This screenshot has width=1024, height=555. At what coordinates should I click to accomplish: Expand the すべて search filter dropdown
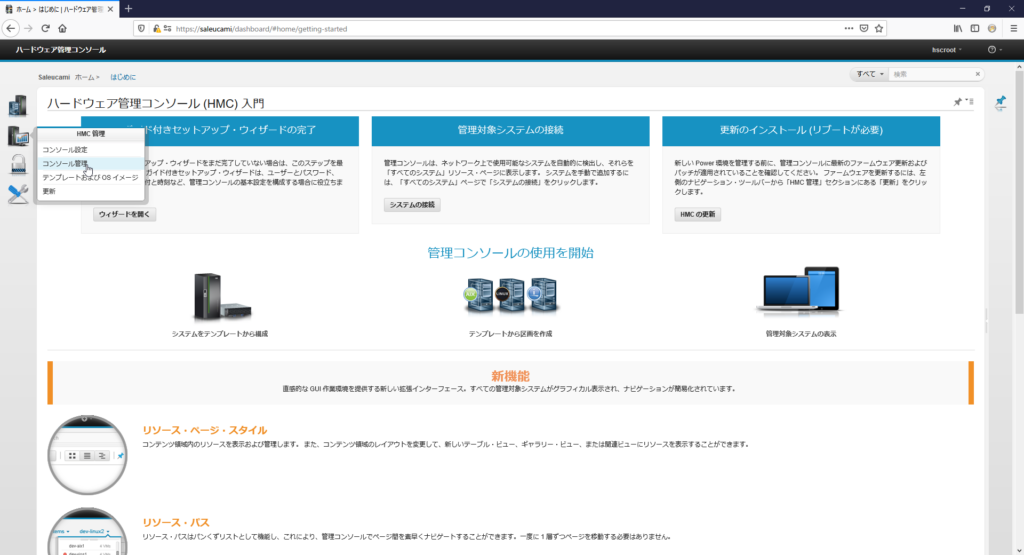[868, 74]
